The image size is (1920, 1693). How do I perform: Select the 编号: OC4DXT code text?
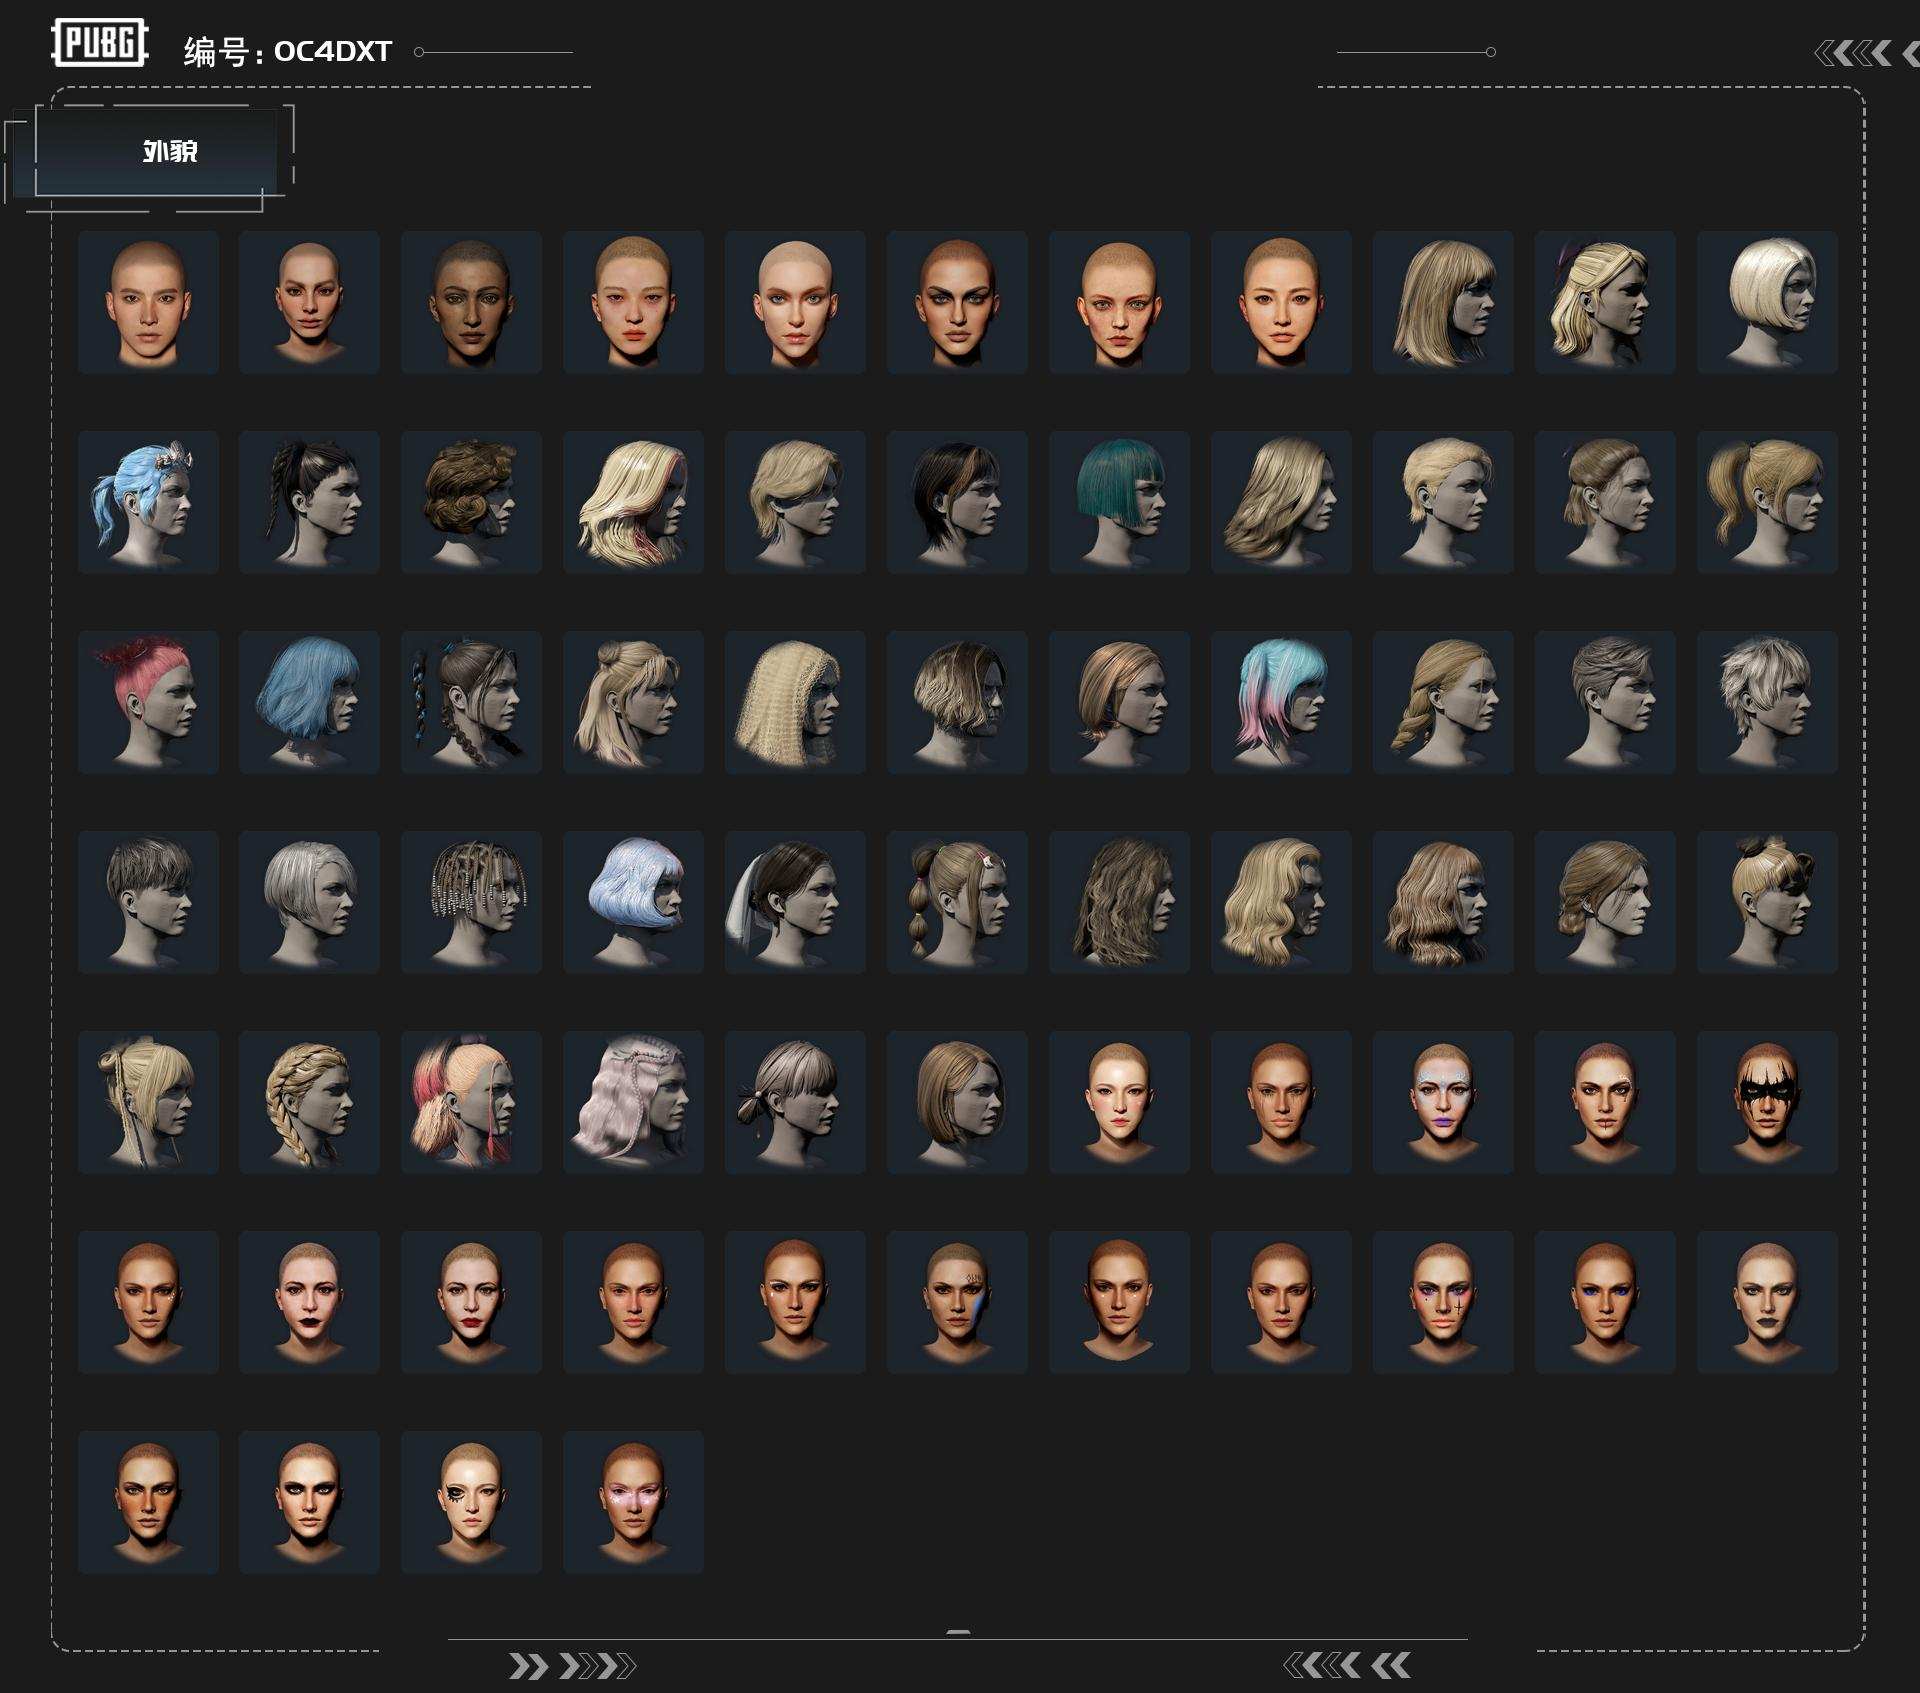pyautogui.click(x=288, y=51)
